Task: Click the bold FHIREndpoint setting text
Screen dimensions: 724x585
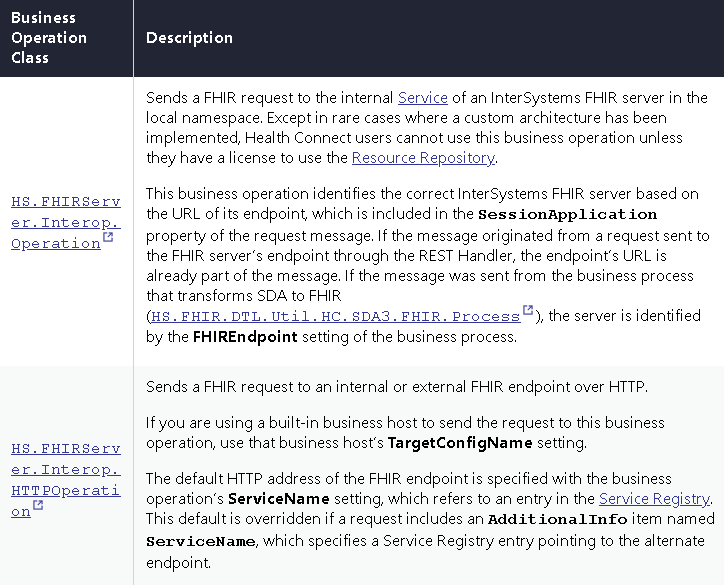Action: coord(245,336)
